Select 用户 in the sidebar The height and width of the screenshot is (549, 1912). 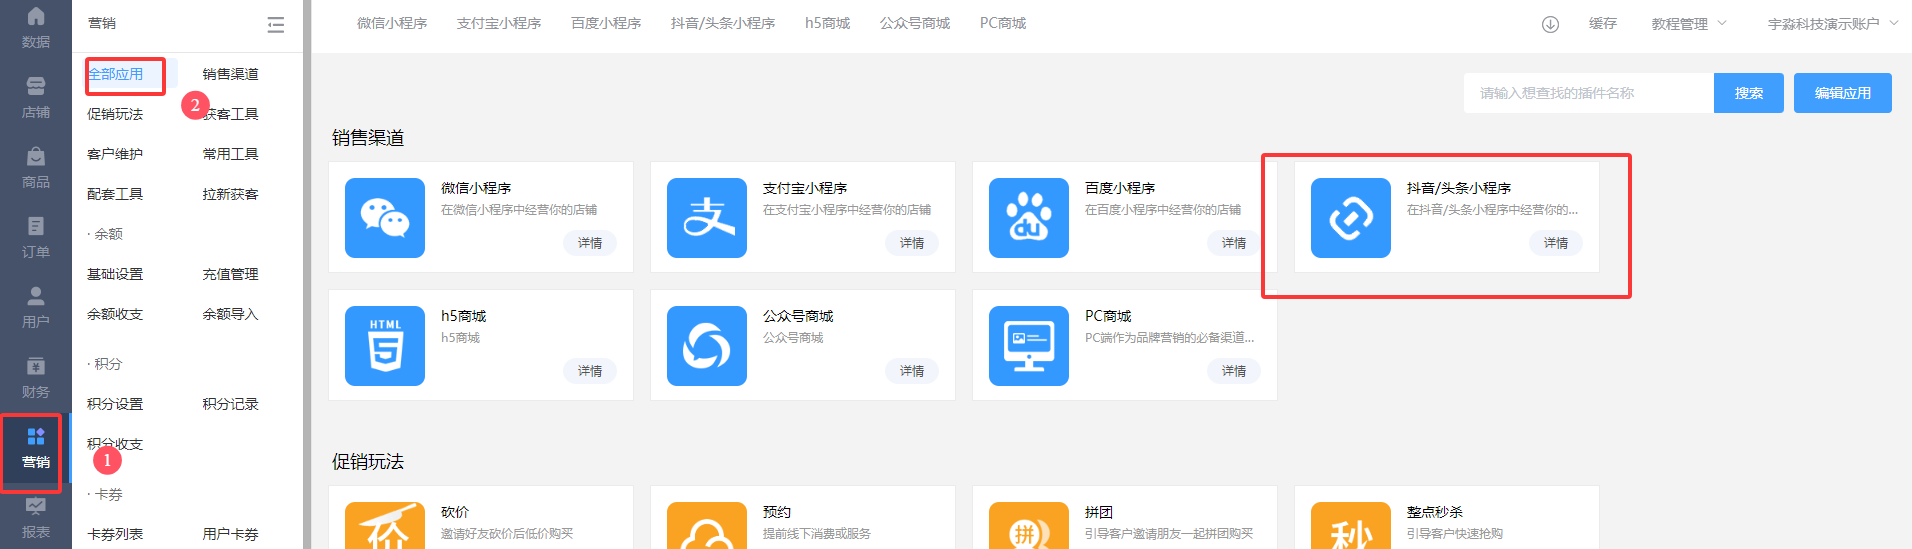coord(36,307)
